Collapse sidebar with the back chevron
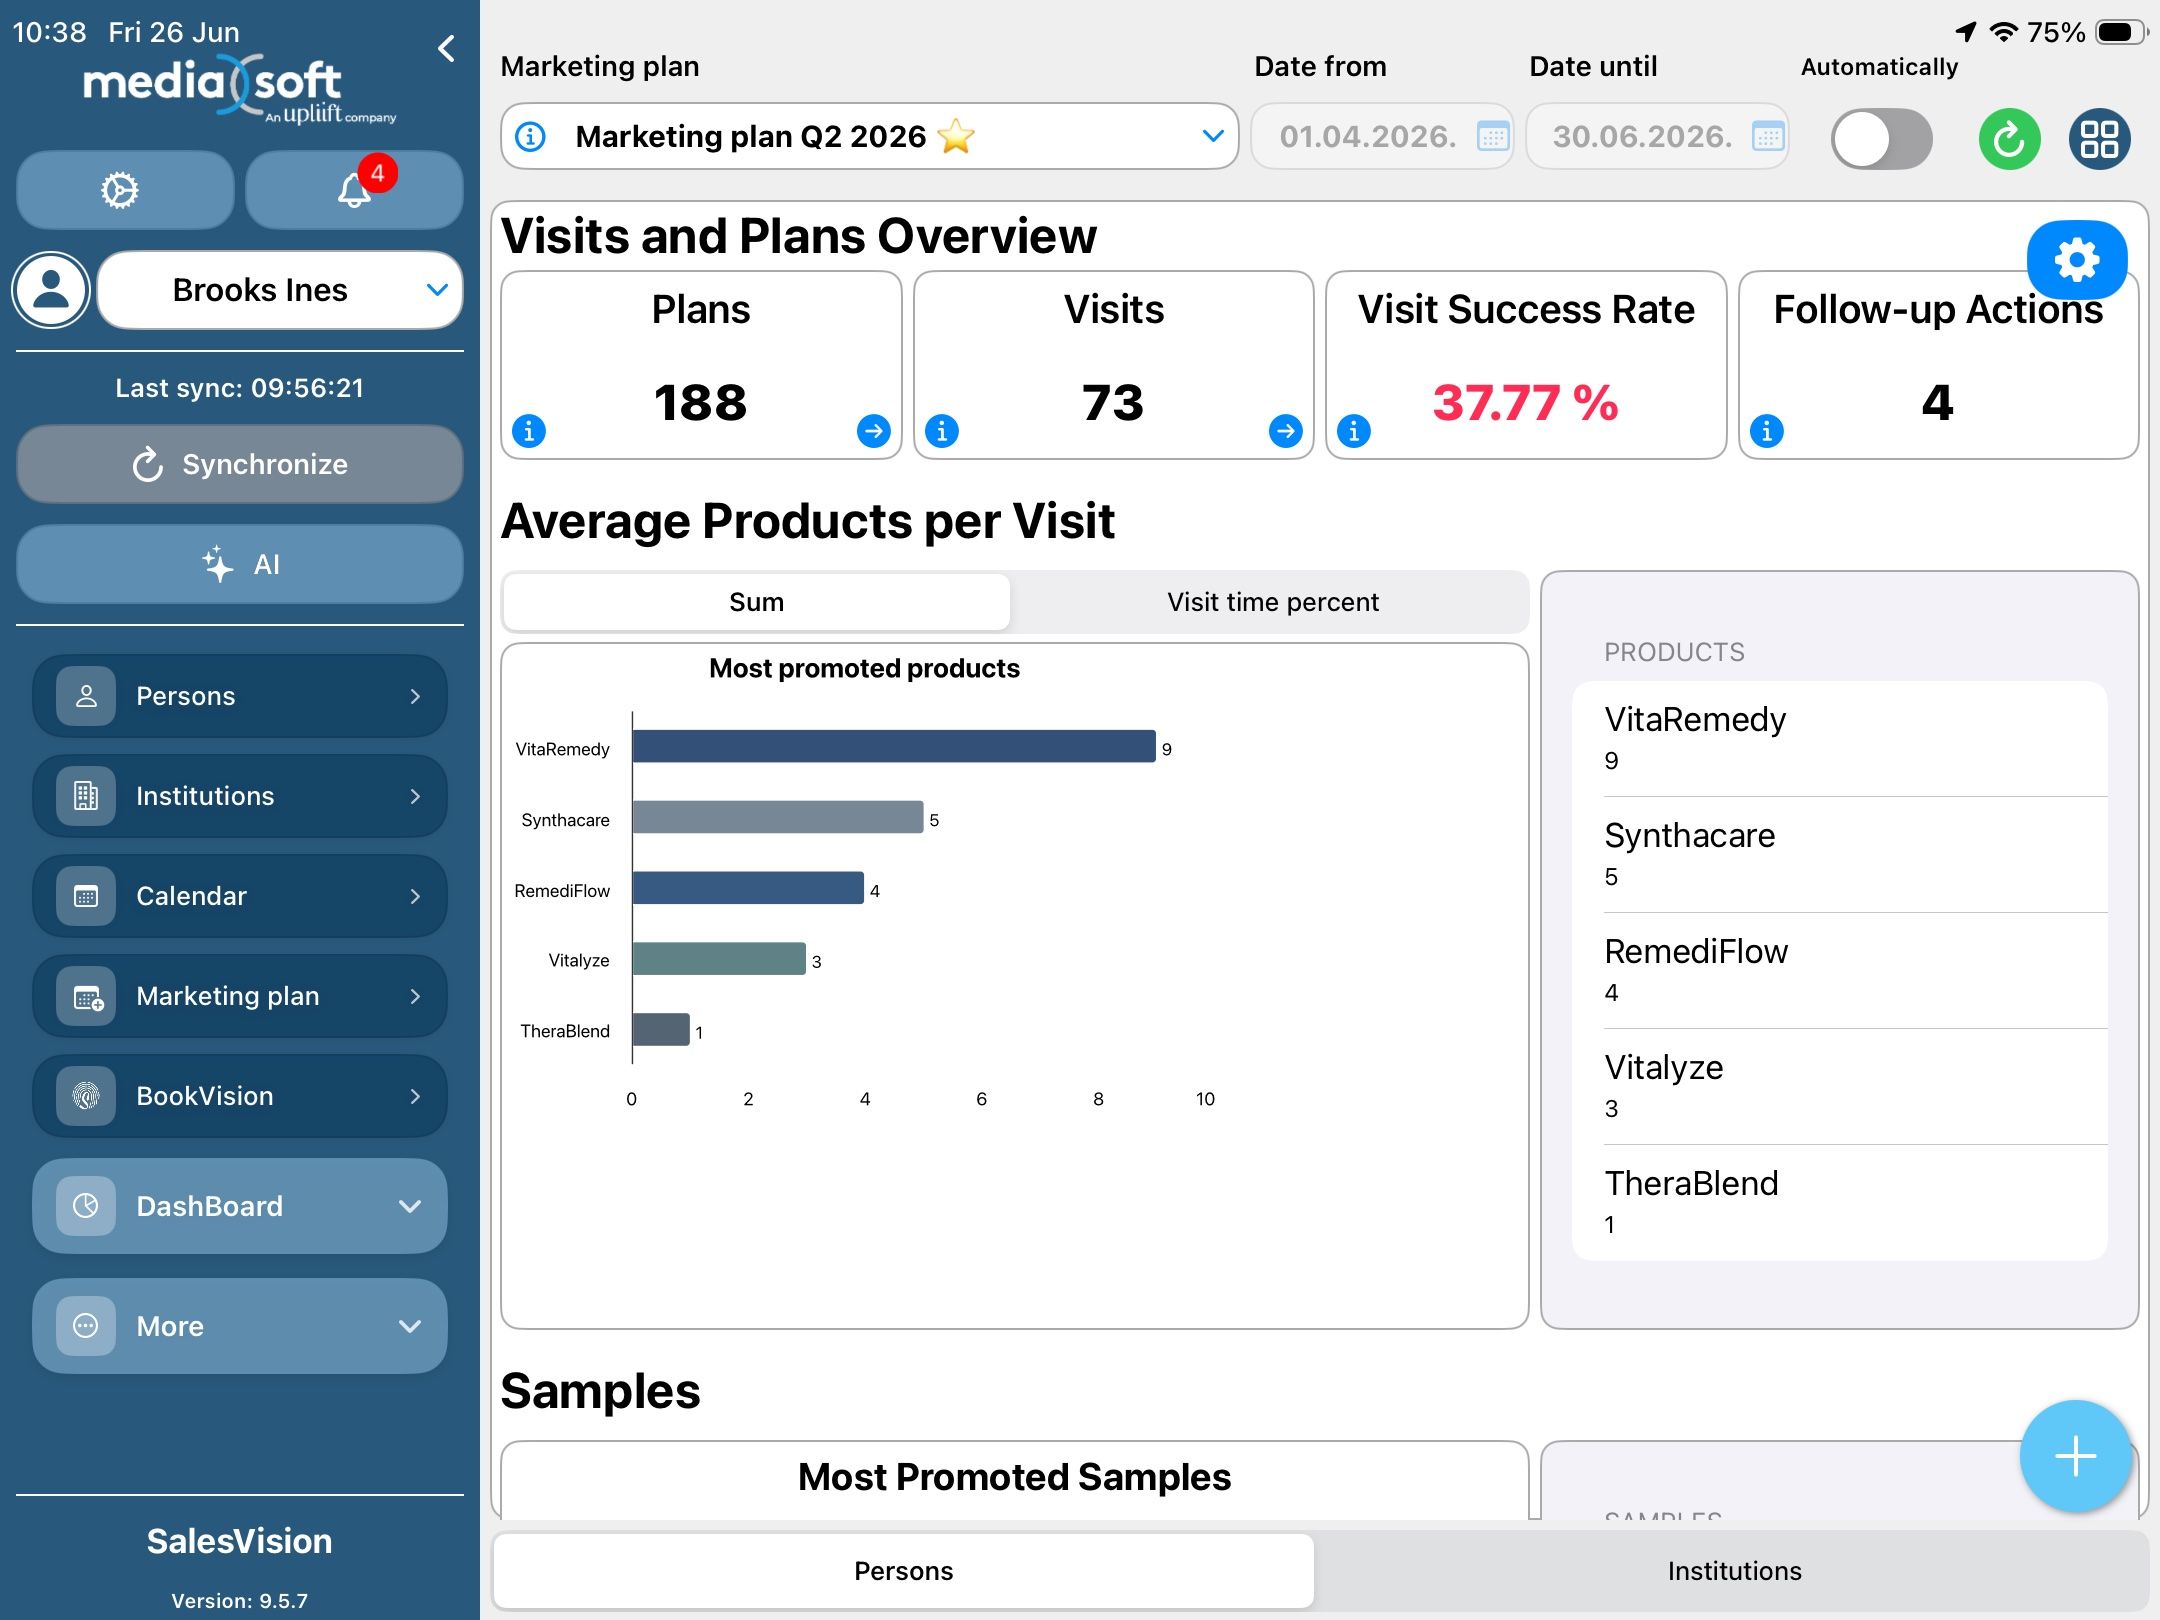 coord(447,48)
